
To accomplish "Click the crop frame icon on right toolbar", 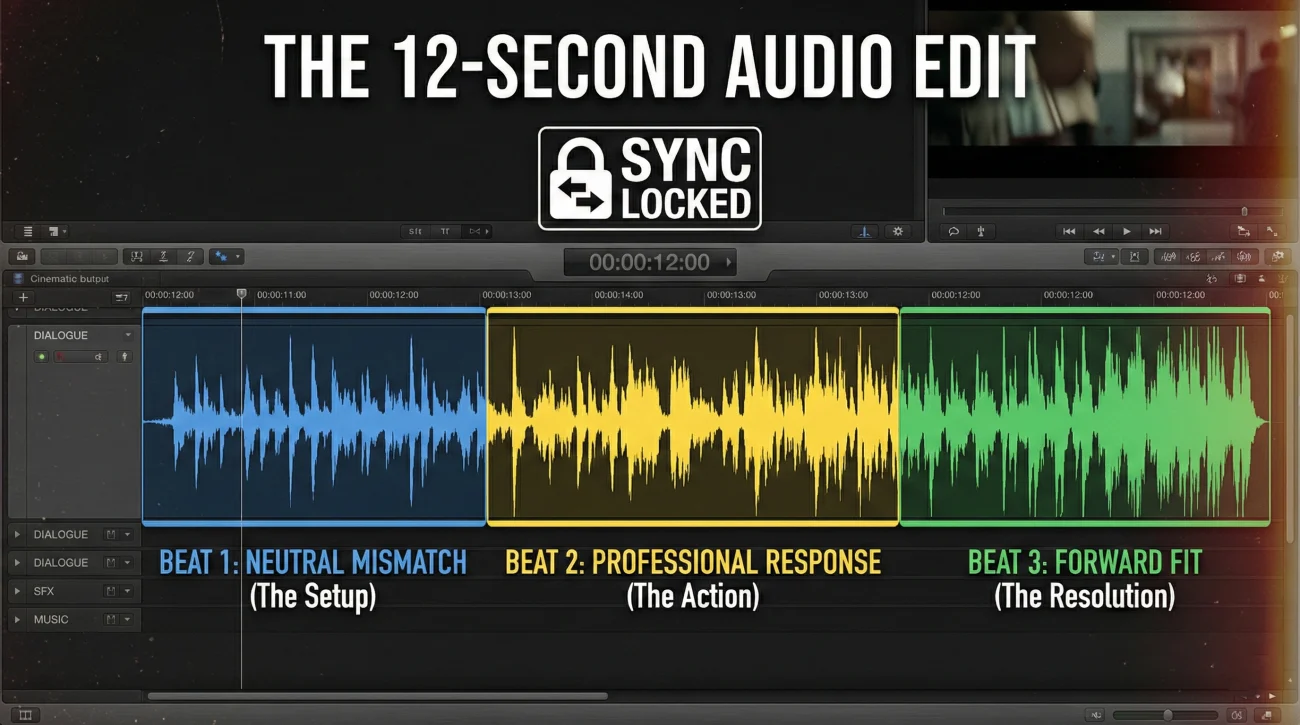I will pos(1135,257).
